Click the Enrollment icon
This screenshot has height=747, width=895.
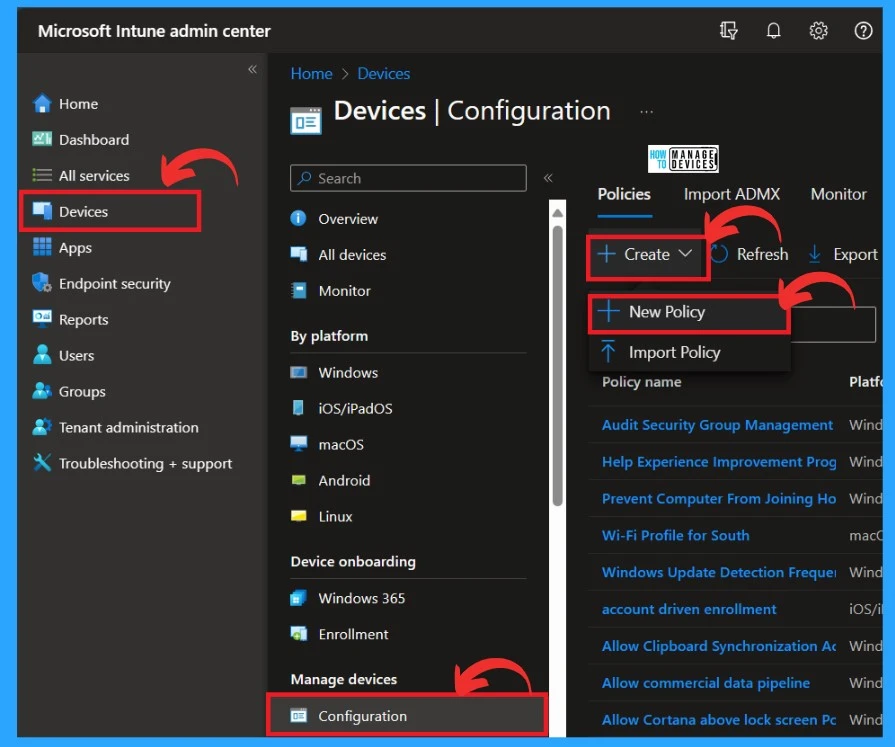coord(299,633)
